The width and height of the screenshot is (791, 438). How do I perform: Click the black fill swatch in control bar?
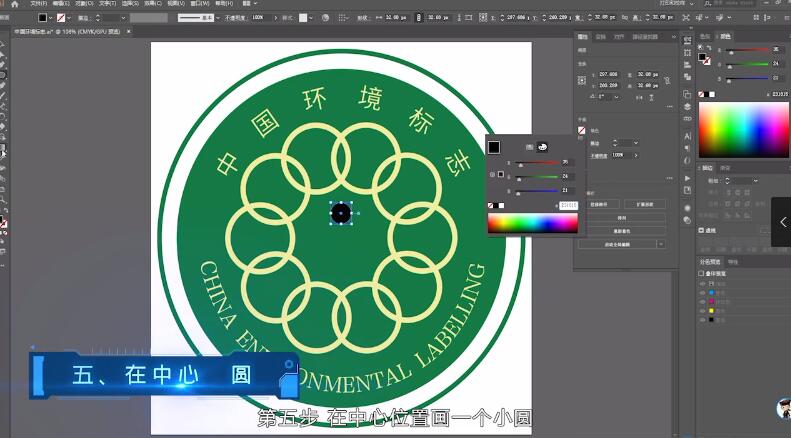(43, 18)
